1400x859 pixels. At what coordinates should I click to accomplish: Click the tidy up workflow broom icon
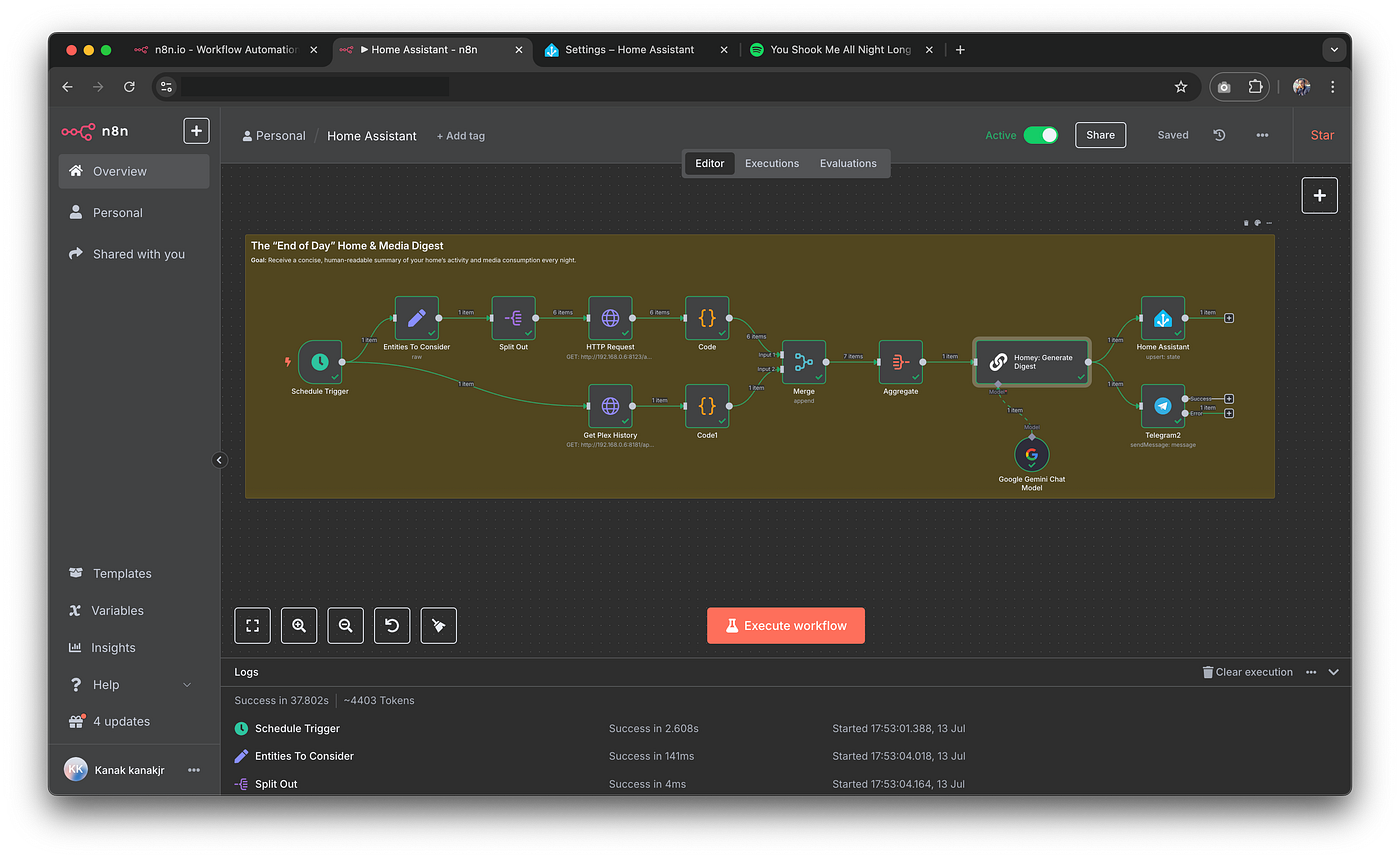[438, 625]
